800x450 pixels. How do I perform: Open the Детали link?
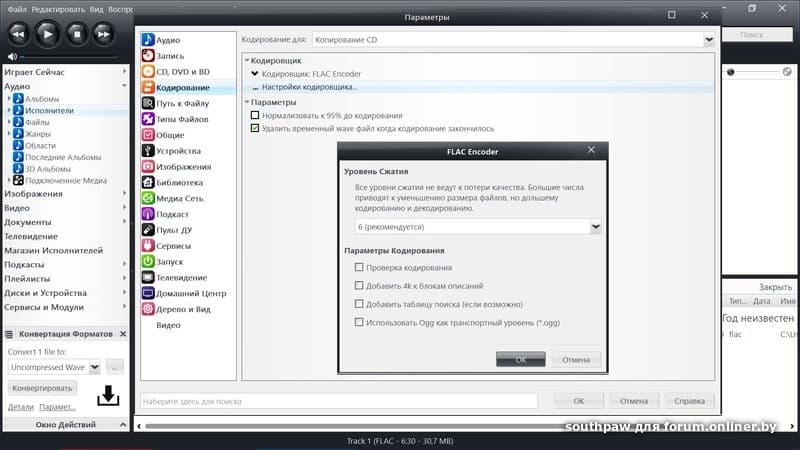20,407
